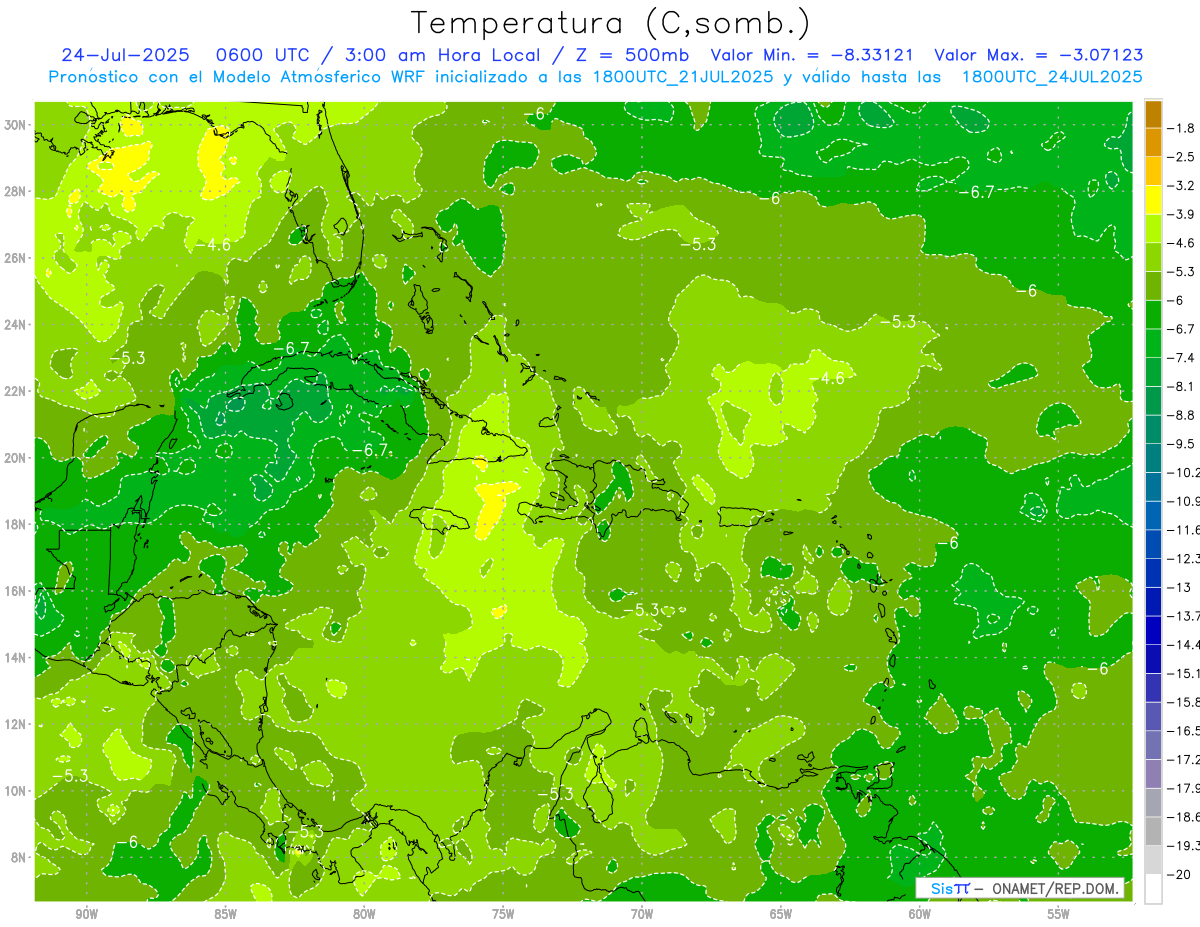The height and width of the screenshot is (927, 1200).
Task: Click the '85W' longitude axis label
Action: [225, 914]
